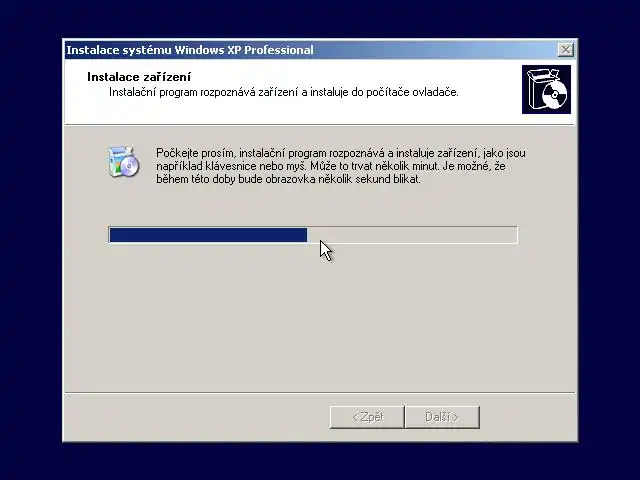Screen dimensions: 640x480
Task: Click the software package icon beside the wait message
Action: (123, 162)
